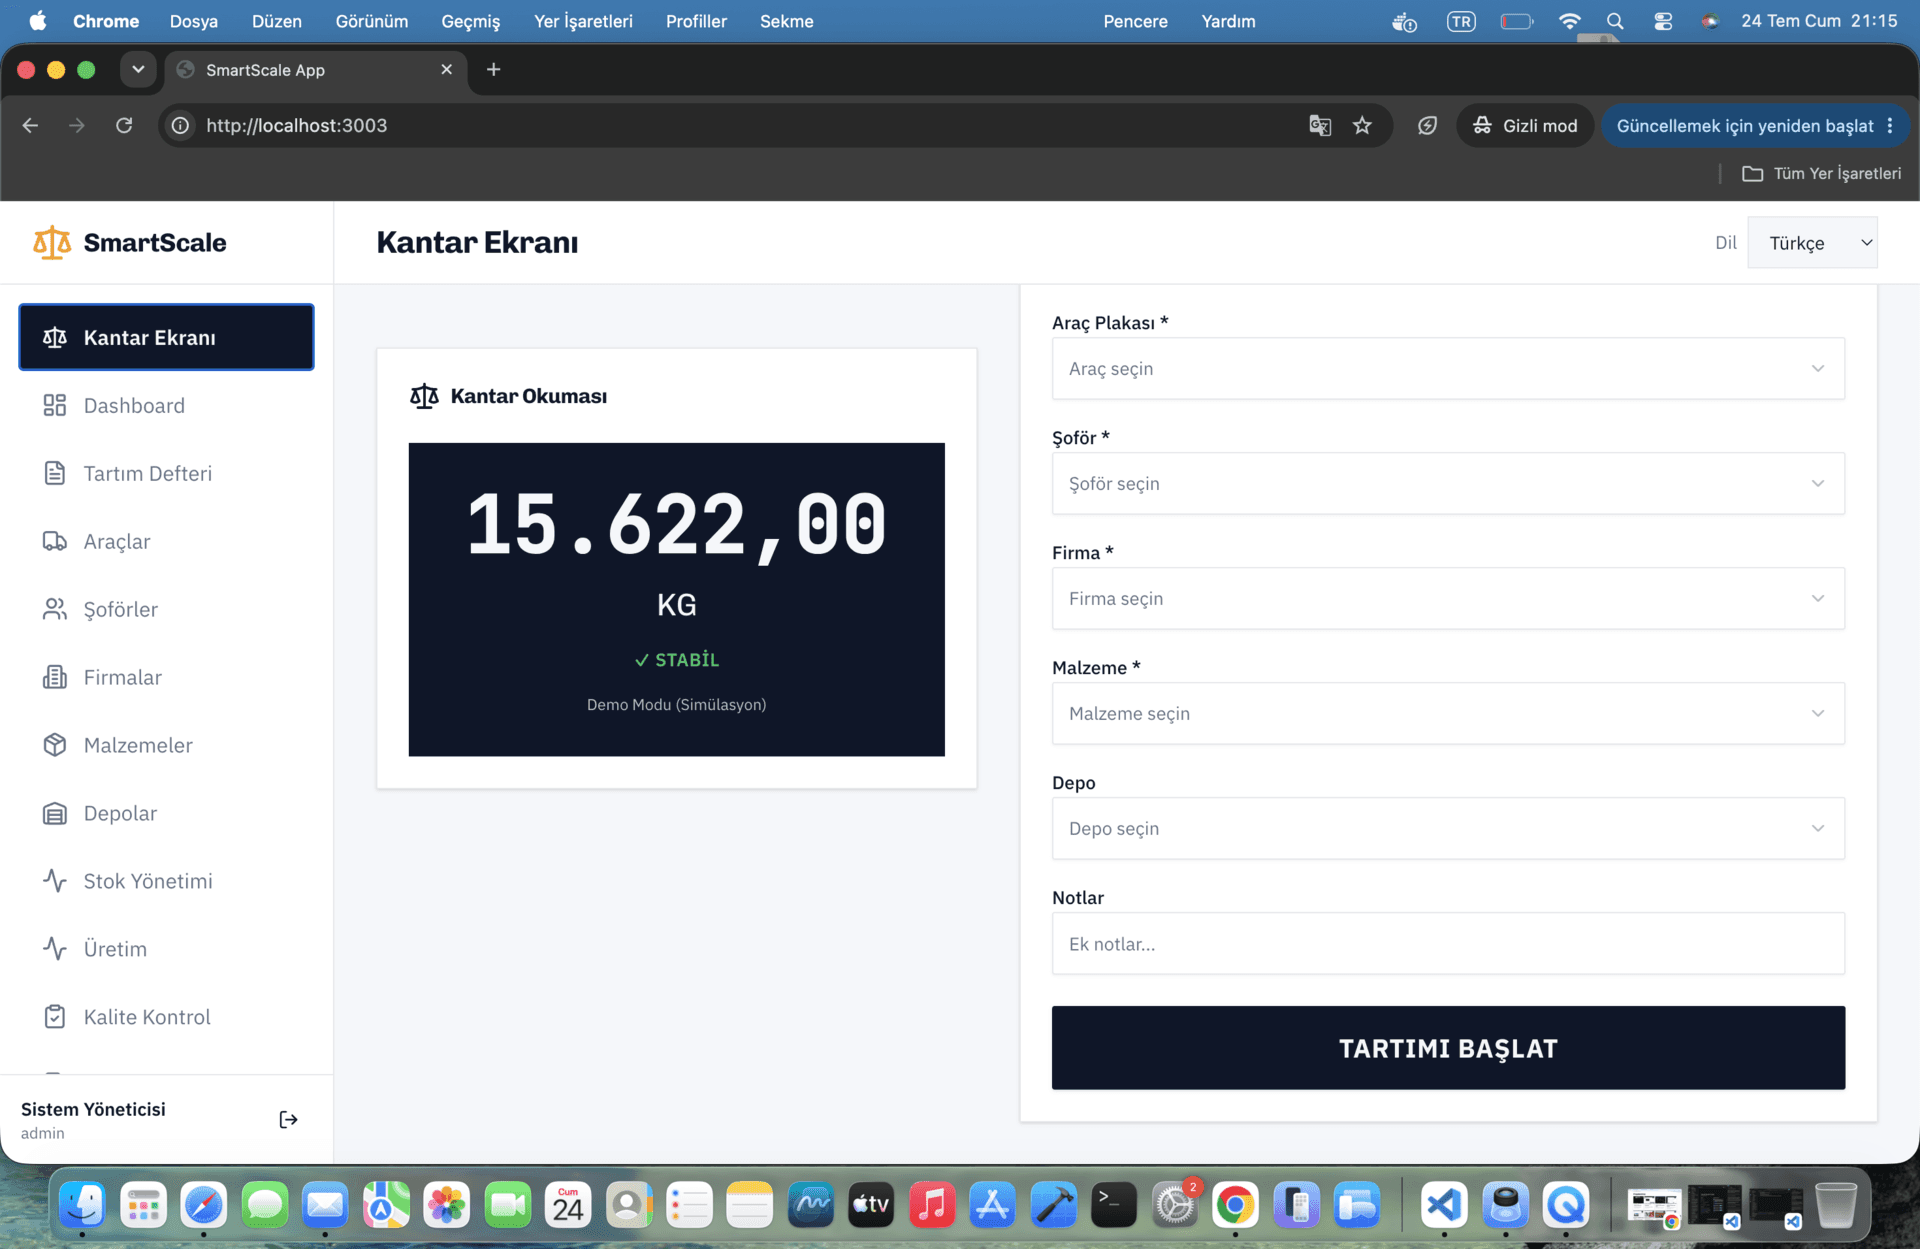Open Tüm Yer İşaretleri folder
Screen dimensions: 1920x1249
(x=1822, y=173)
